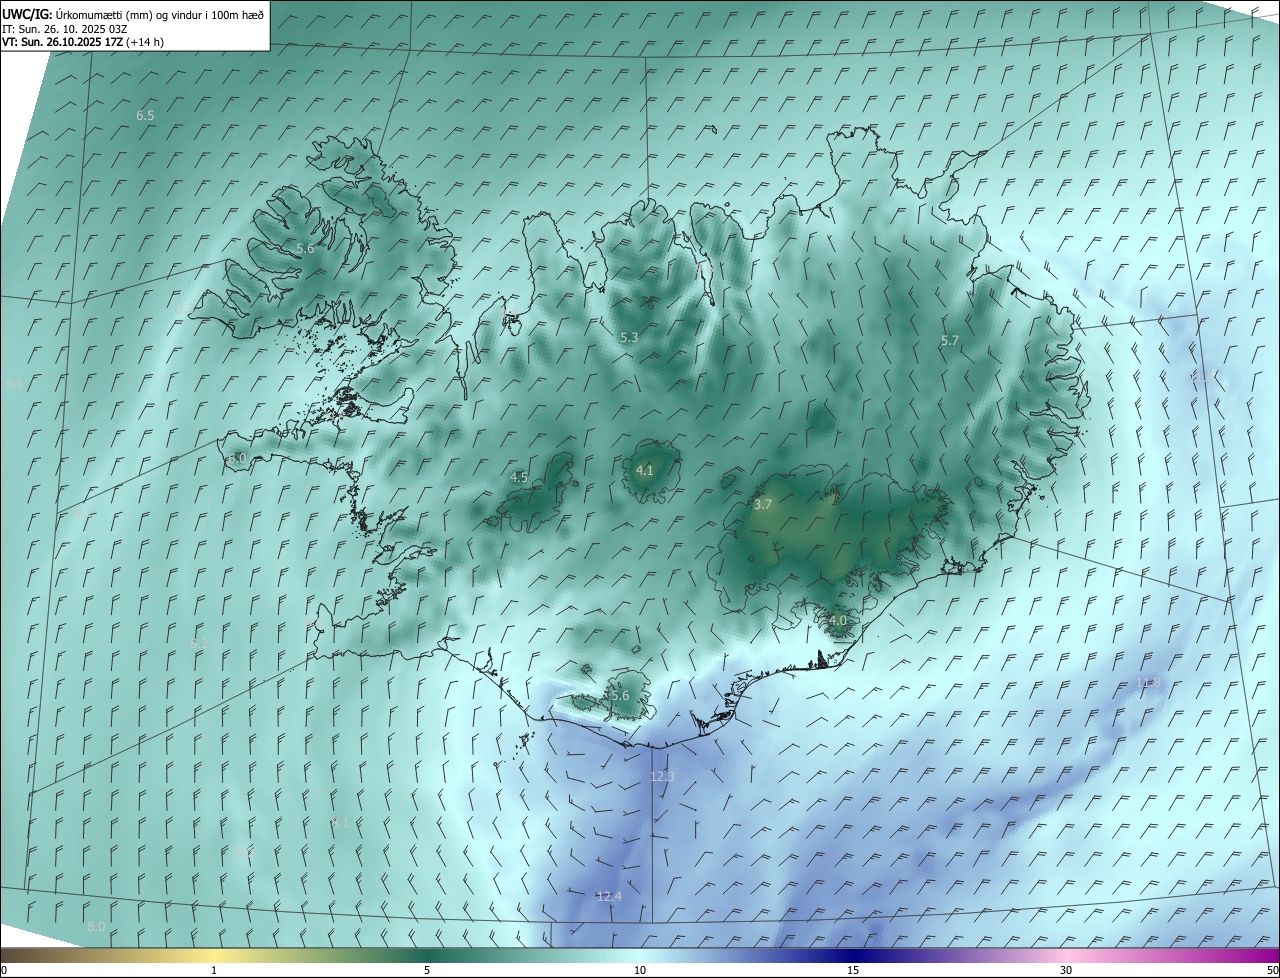This screenshot has width=1280, height=978.
Task: Click the 50 tick on the color scale
Action: (1272, 970)
